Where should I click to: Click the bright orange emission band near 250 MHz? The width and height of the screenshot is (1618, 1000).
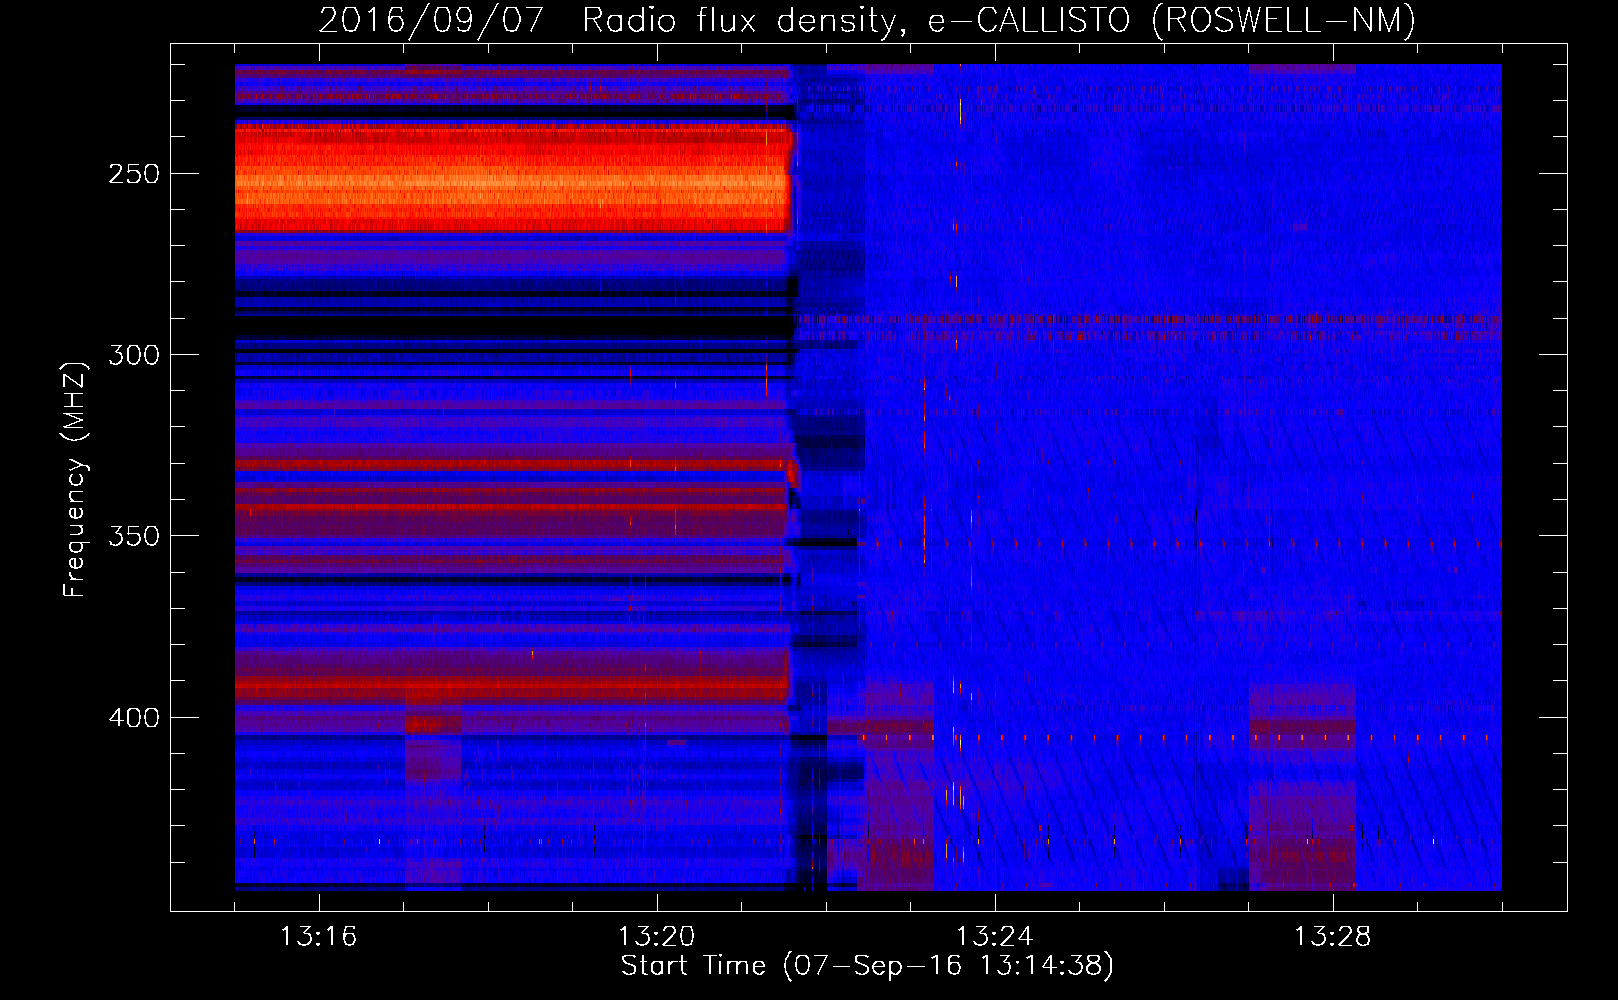(513, 178)
